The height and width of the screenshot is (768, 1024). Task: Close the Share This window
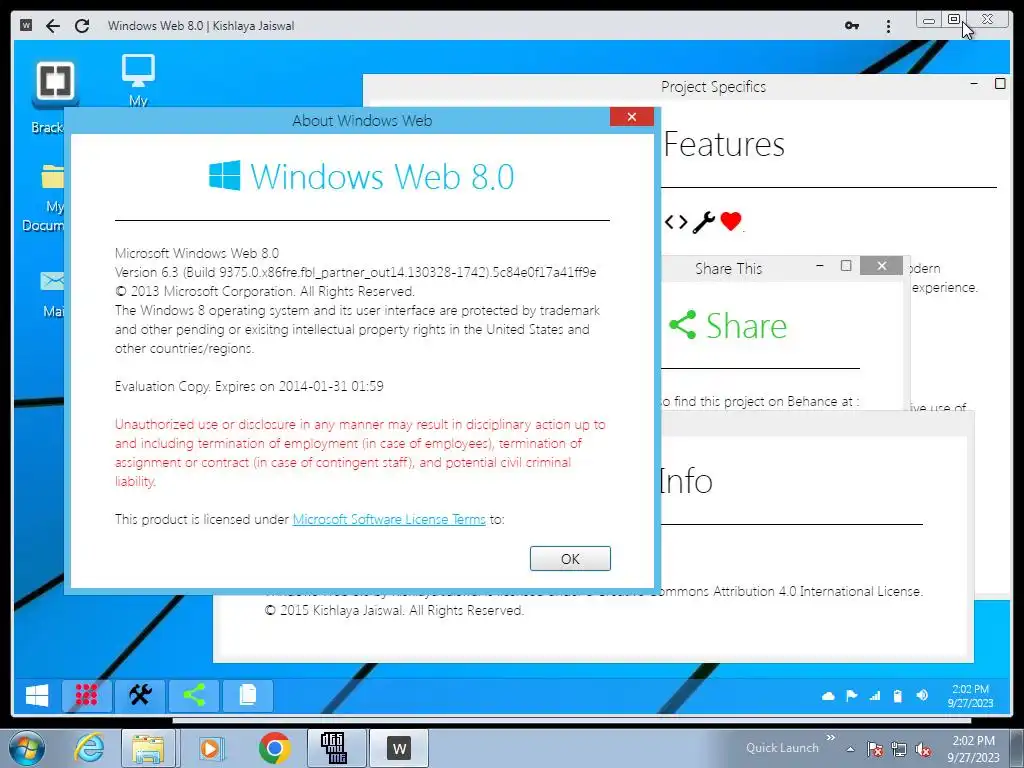click(x=882, y=265)
